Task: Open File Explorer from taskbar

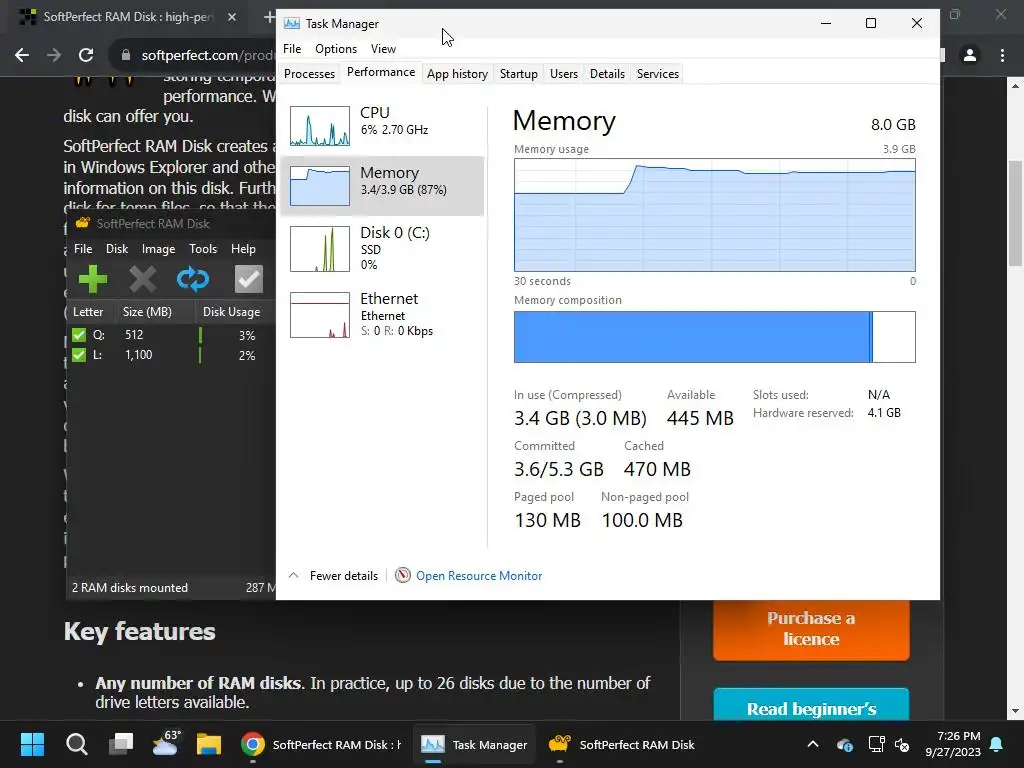Action: pyautogui.click(x=209, y=744)
